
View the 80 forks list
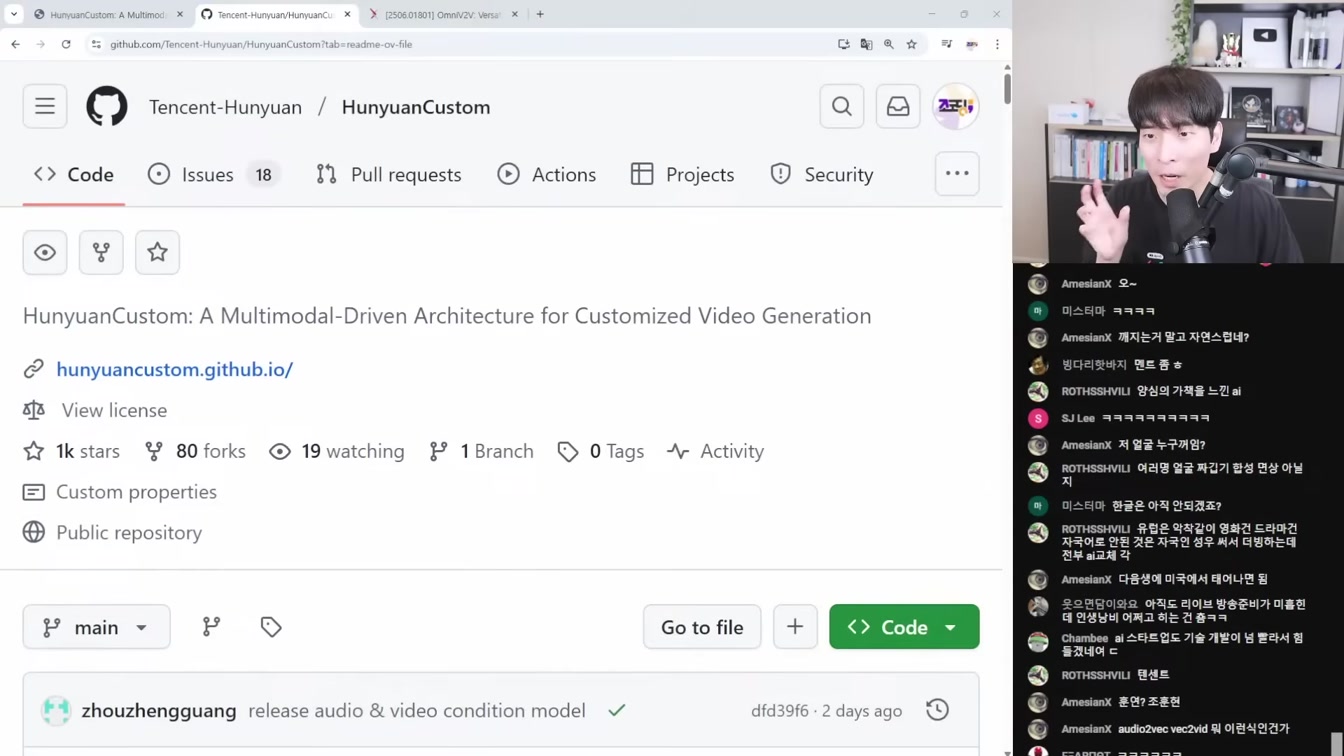coord(196,451)
